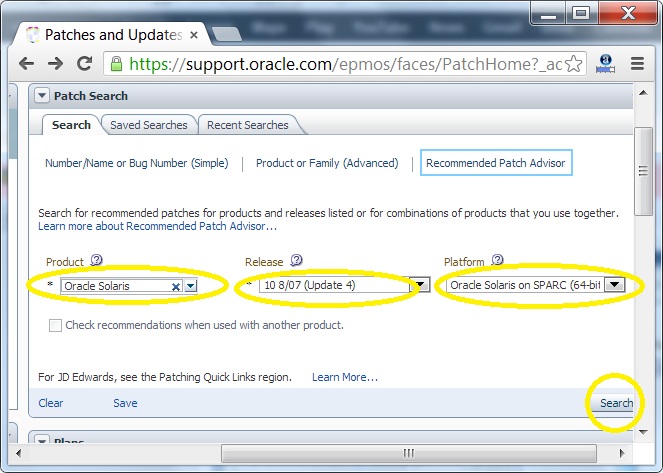Screen dimensions: 663x473
Task: Close the browser window
Action: pyautogui.click(x=627, y=13)
